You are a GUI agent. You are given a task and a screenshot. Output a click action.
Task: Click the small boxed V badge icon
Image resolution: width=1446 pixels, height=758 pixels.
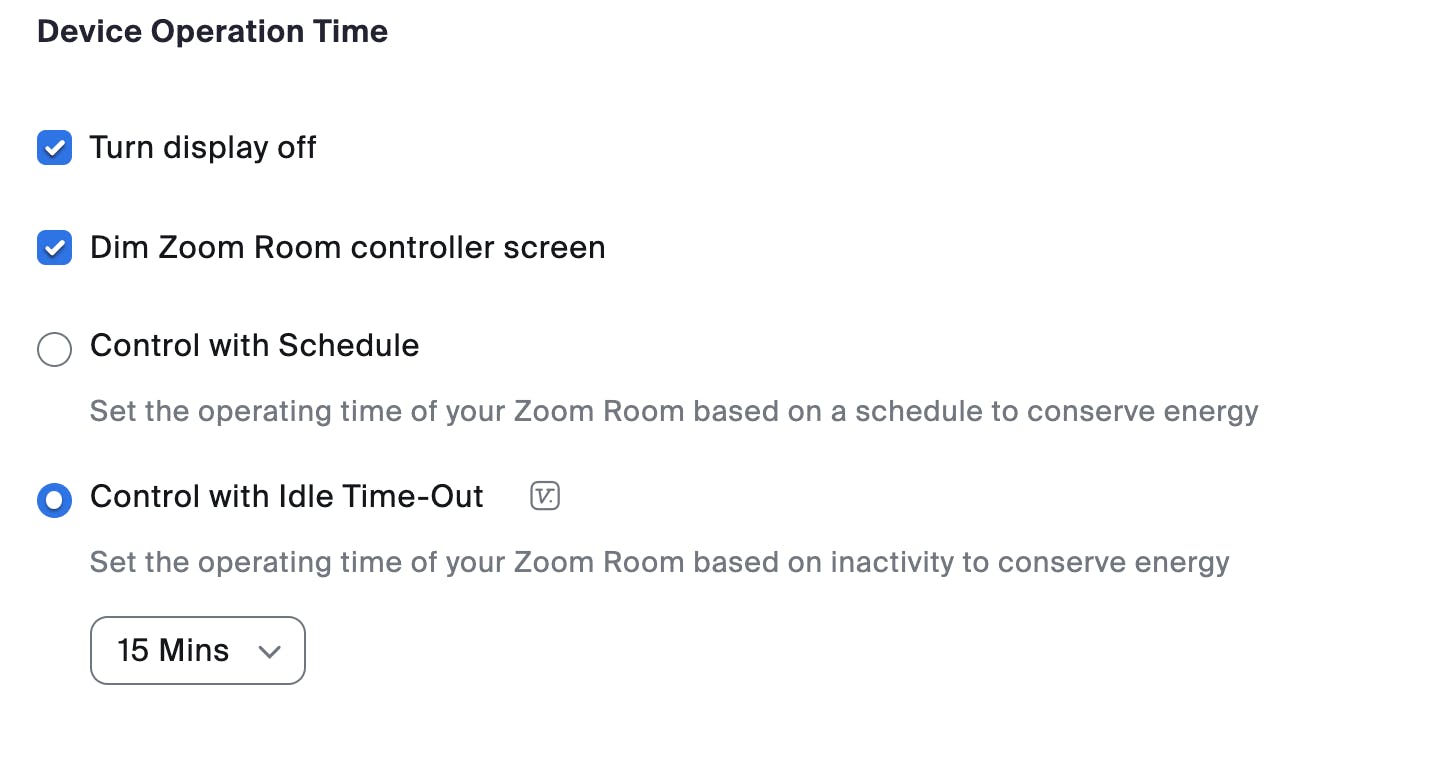pyautogui.click(x=544, y=496)
